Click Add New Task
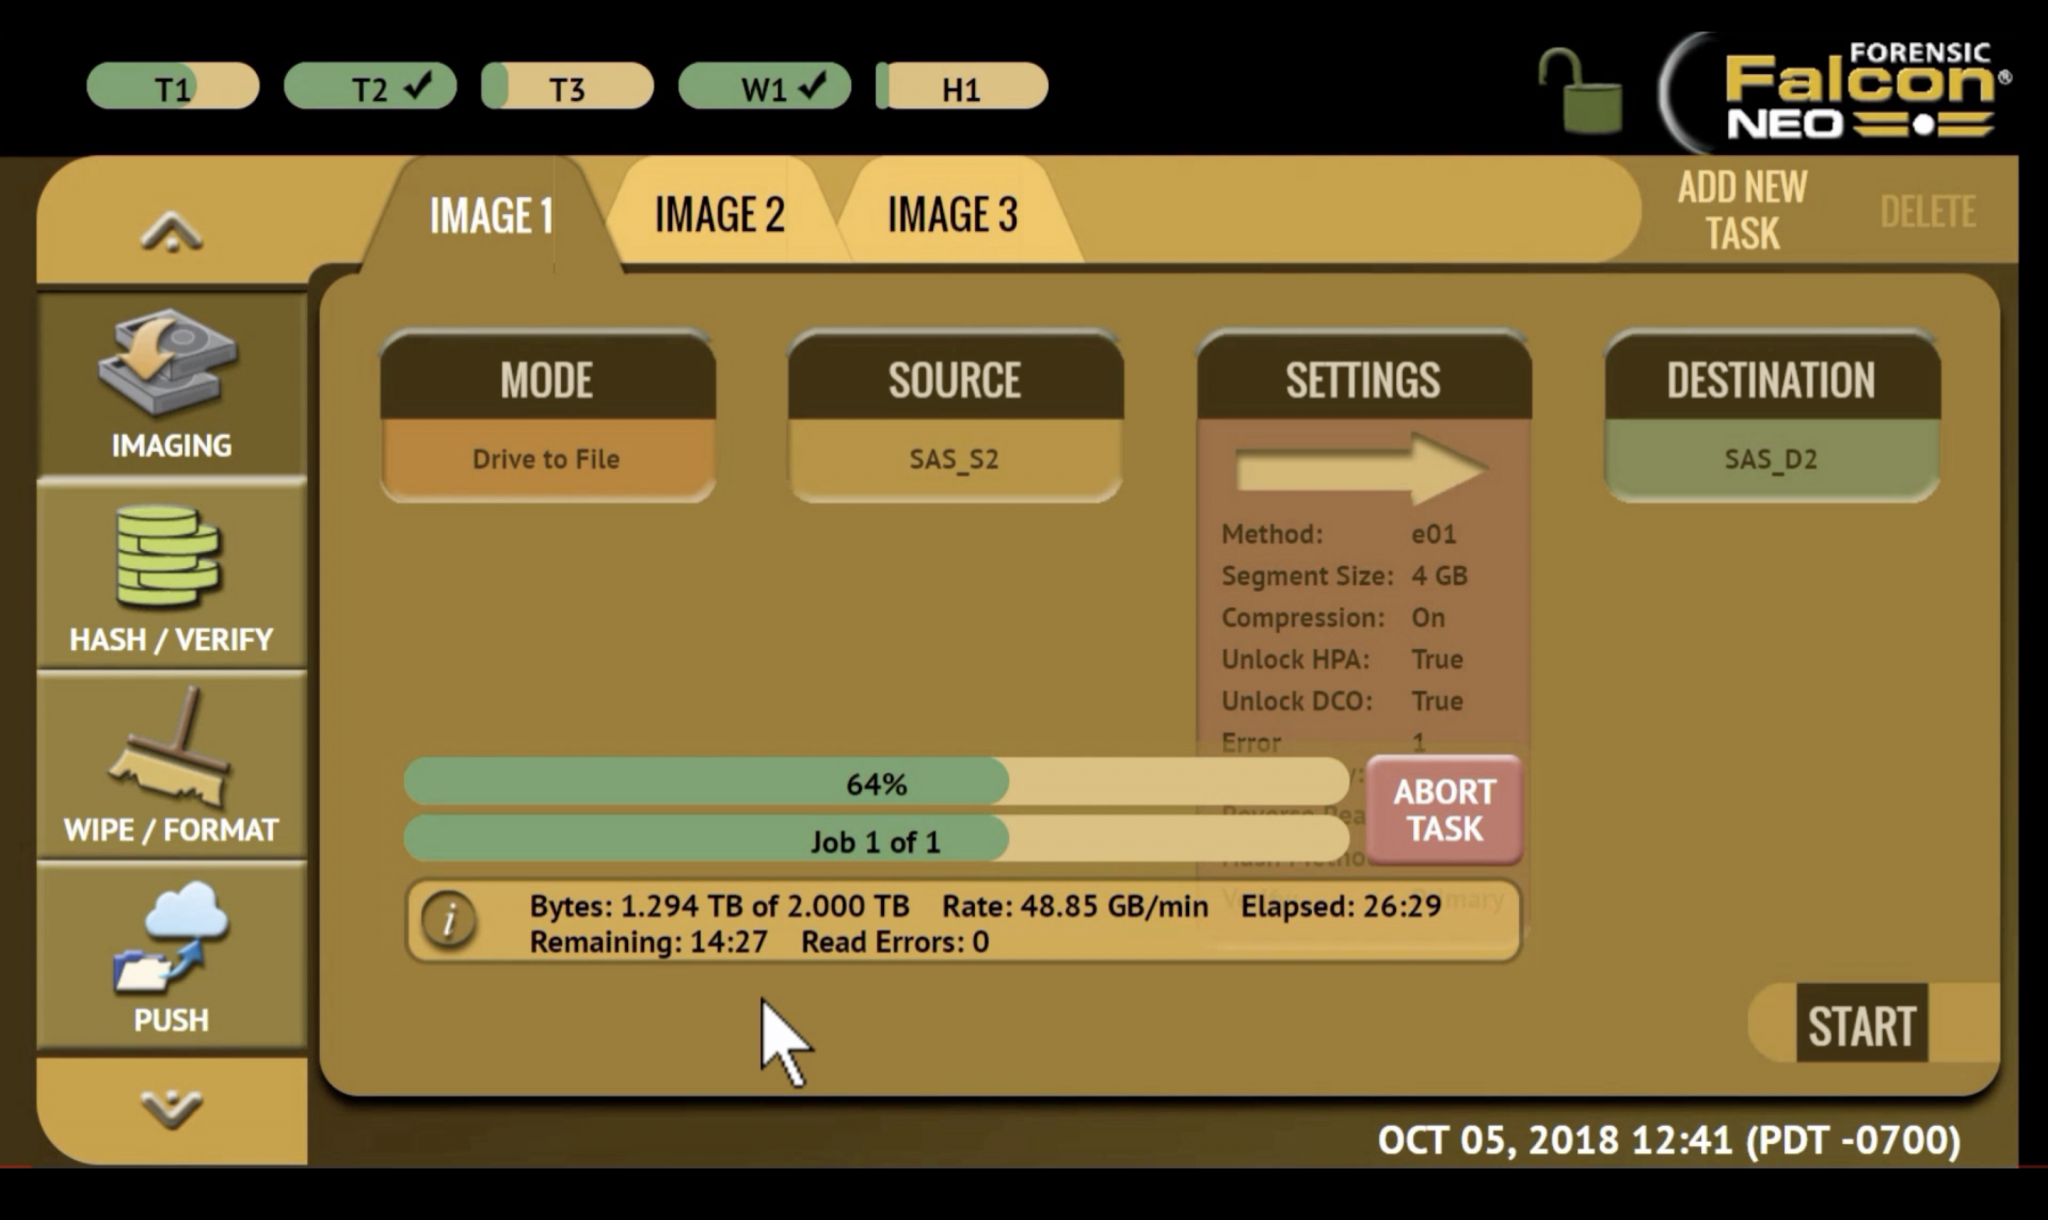 click(x=1742, y=210)
